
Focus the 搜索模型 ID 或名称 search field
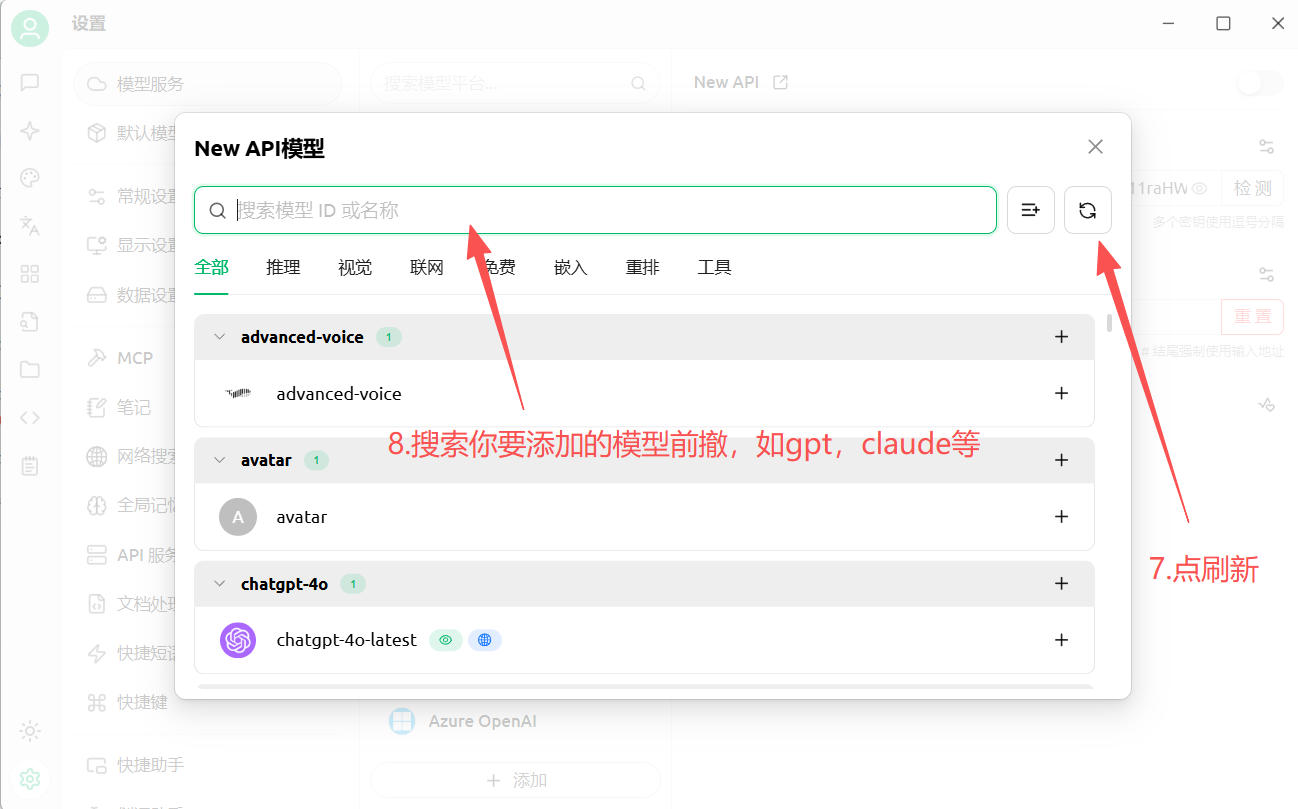click(600, 210)
